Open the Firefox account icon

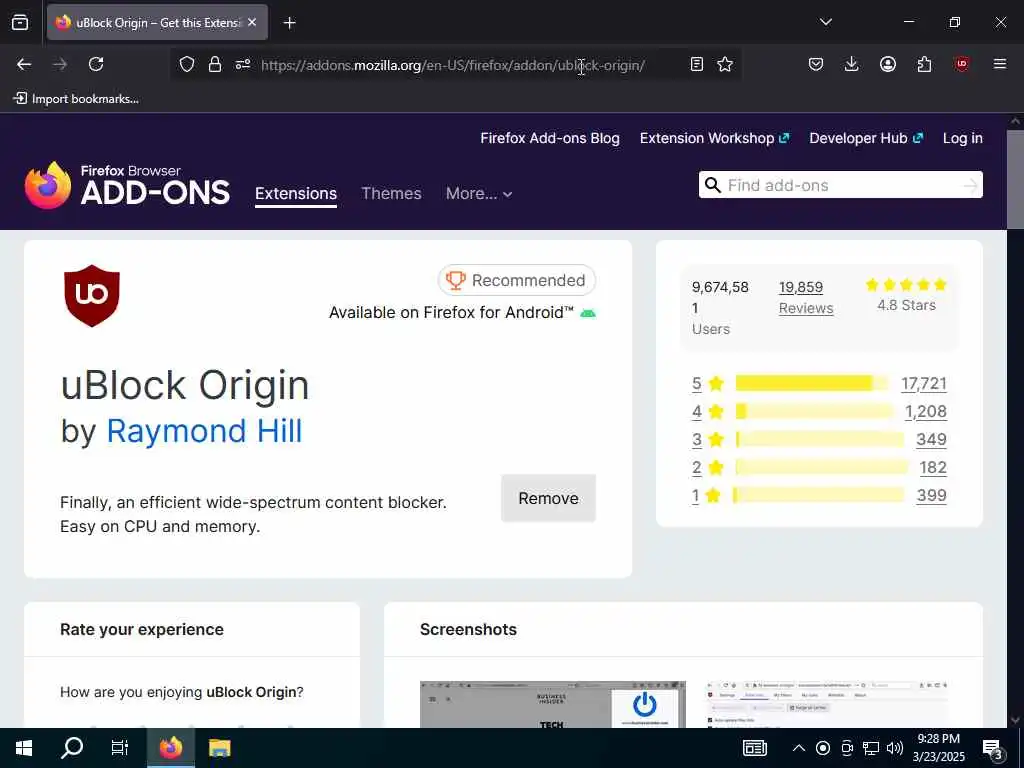click(888, 64)
